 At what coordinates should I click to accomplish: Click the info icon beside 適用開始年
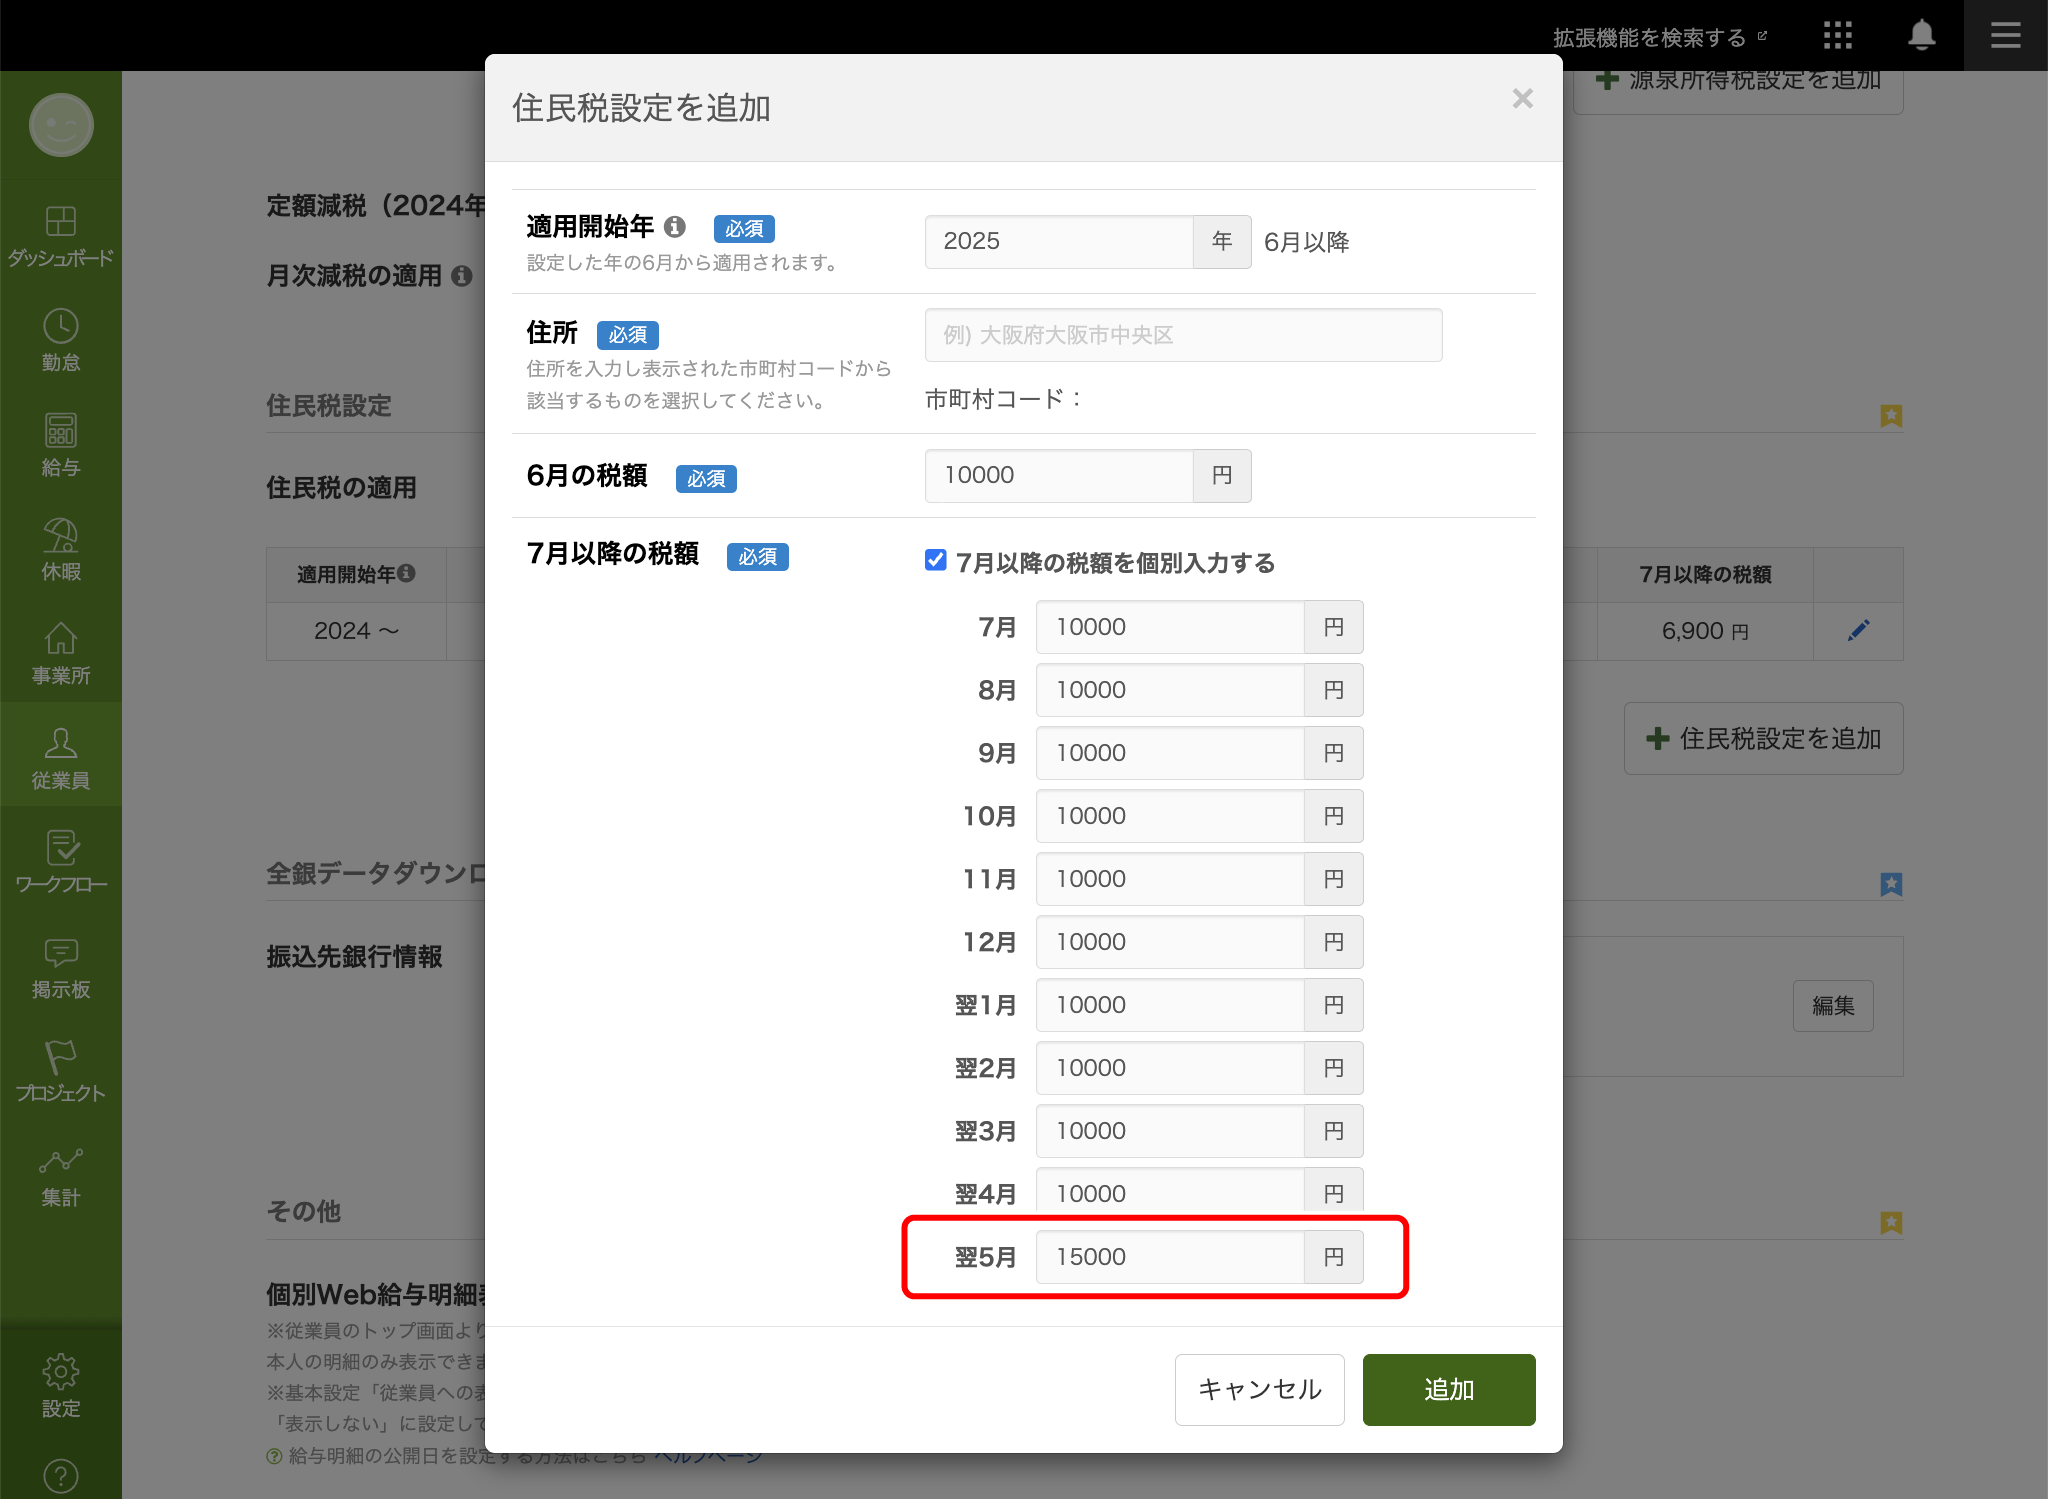pyautogui.click(x=675, y=227)
